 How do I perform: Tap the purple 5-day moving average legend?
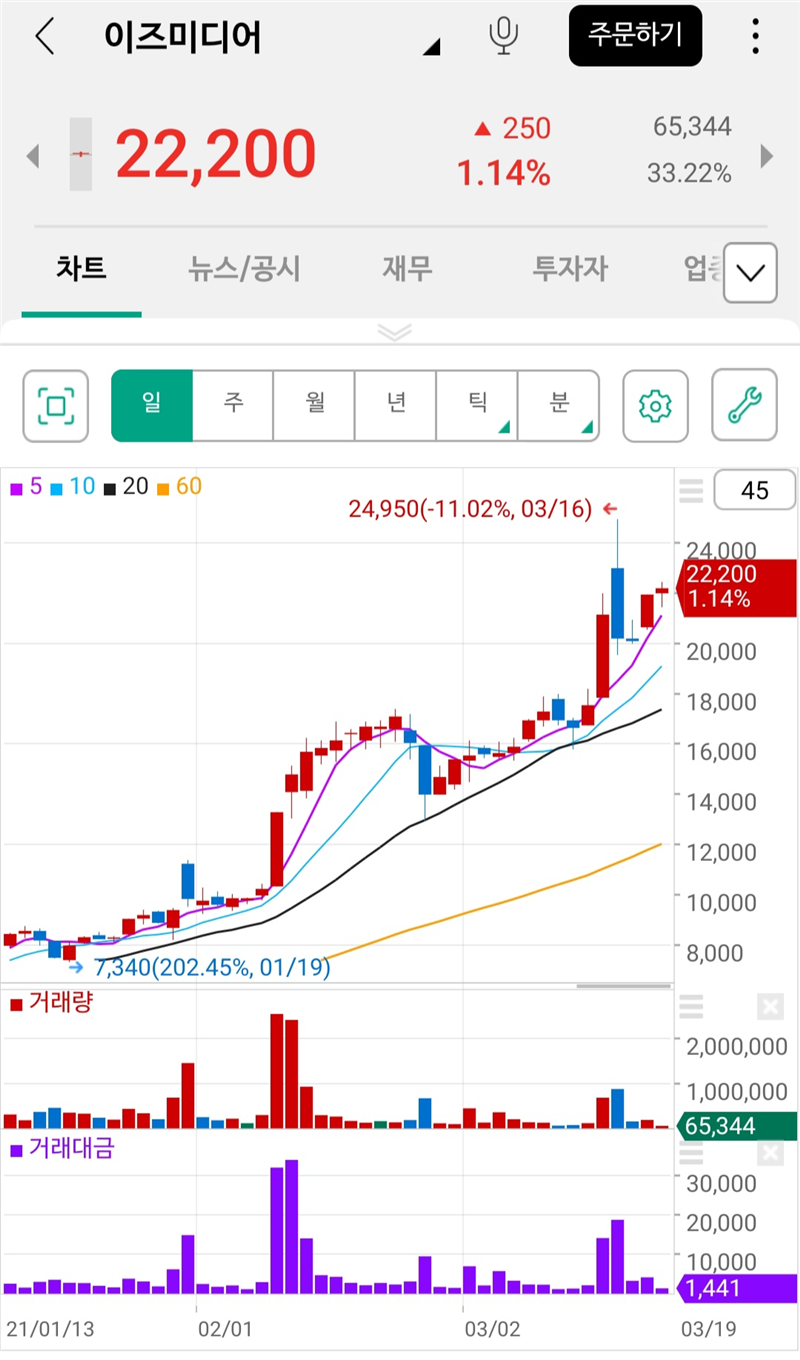(x=26, y=487)
